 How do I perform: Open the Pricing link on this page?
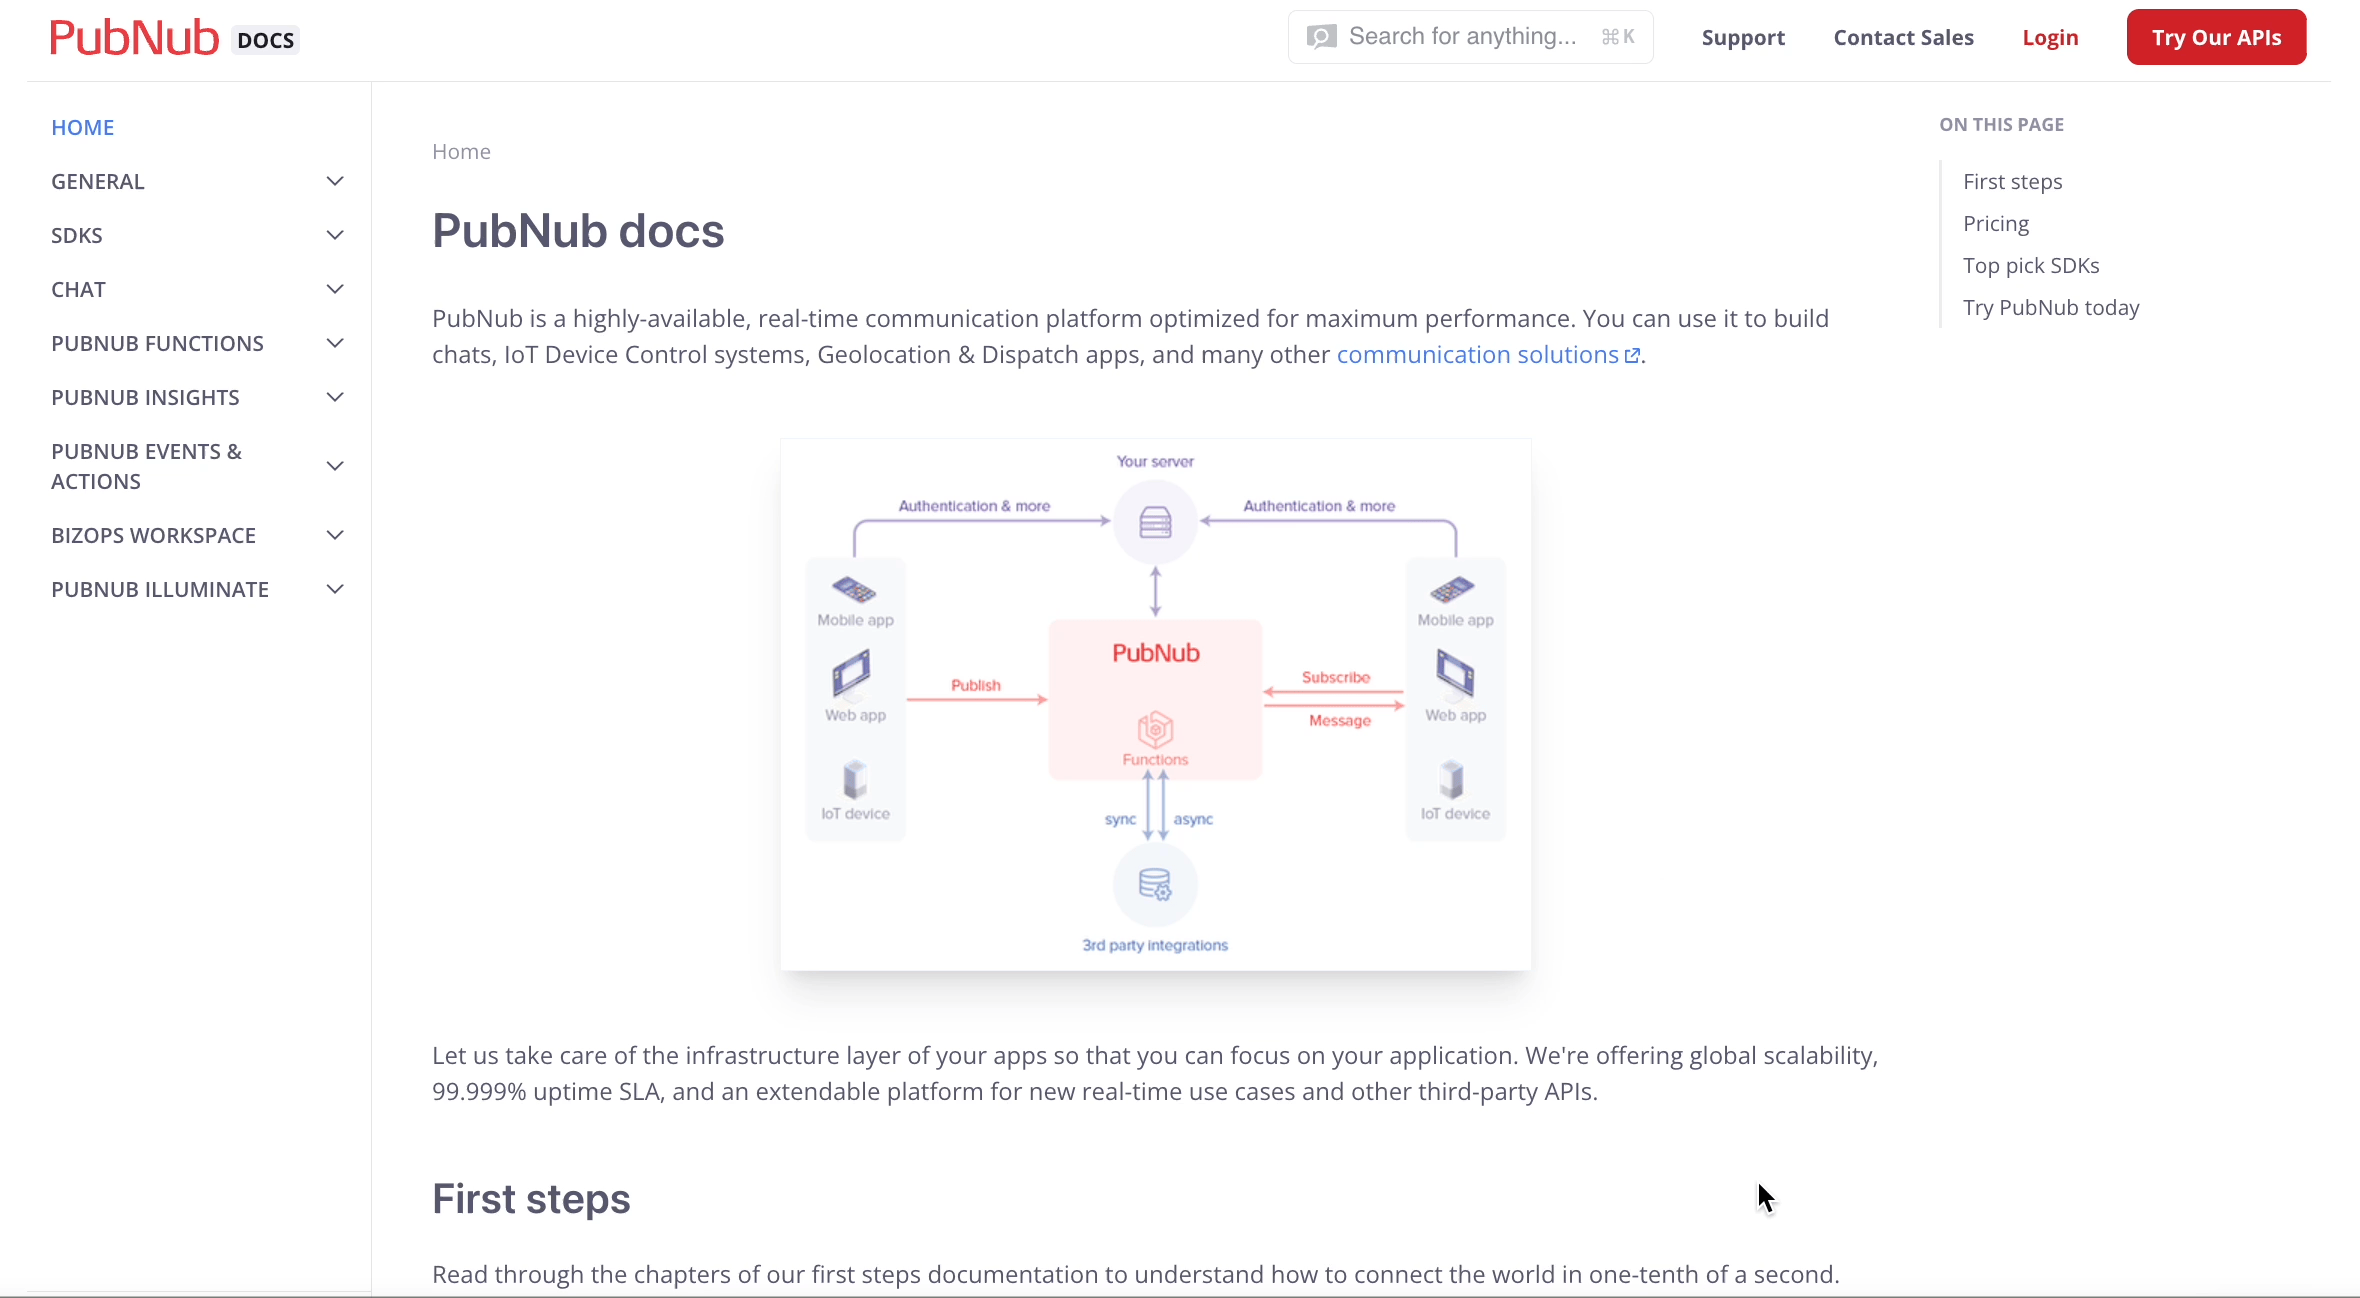[1995, 223]
